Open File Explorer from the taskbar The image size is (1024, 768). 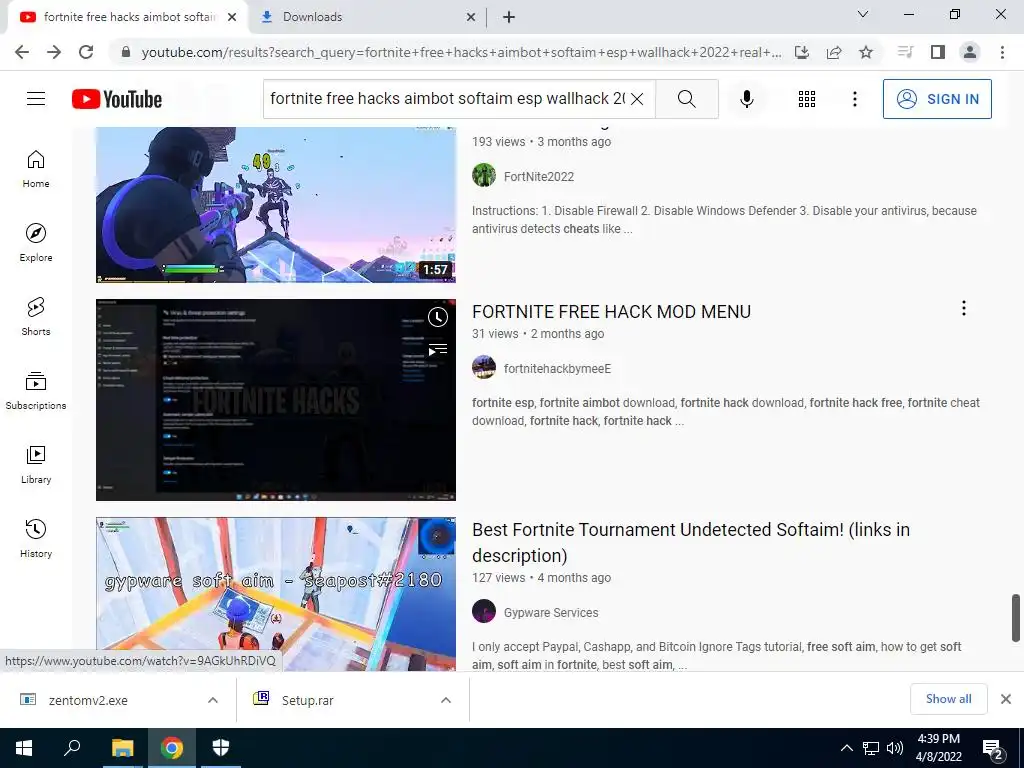(122, 748)
